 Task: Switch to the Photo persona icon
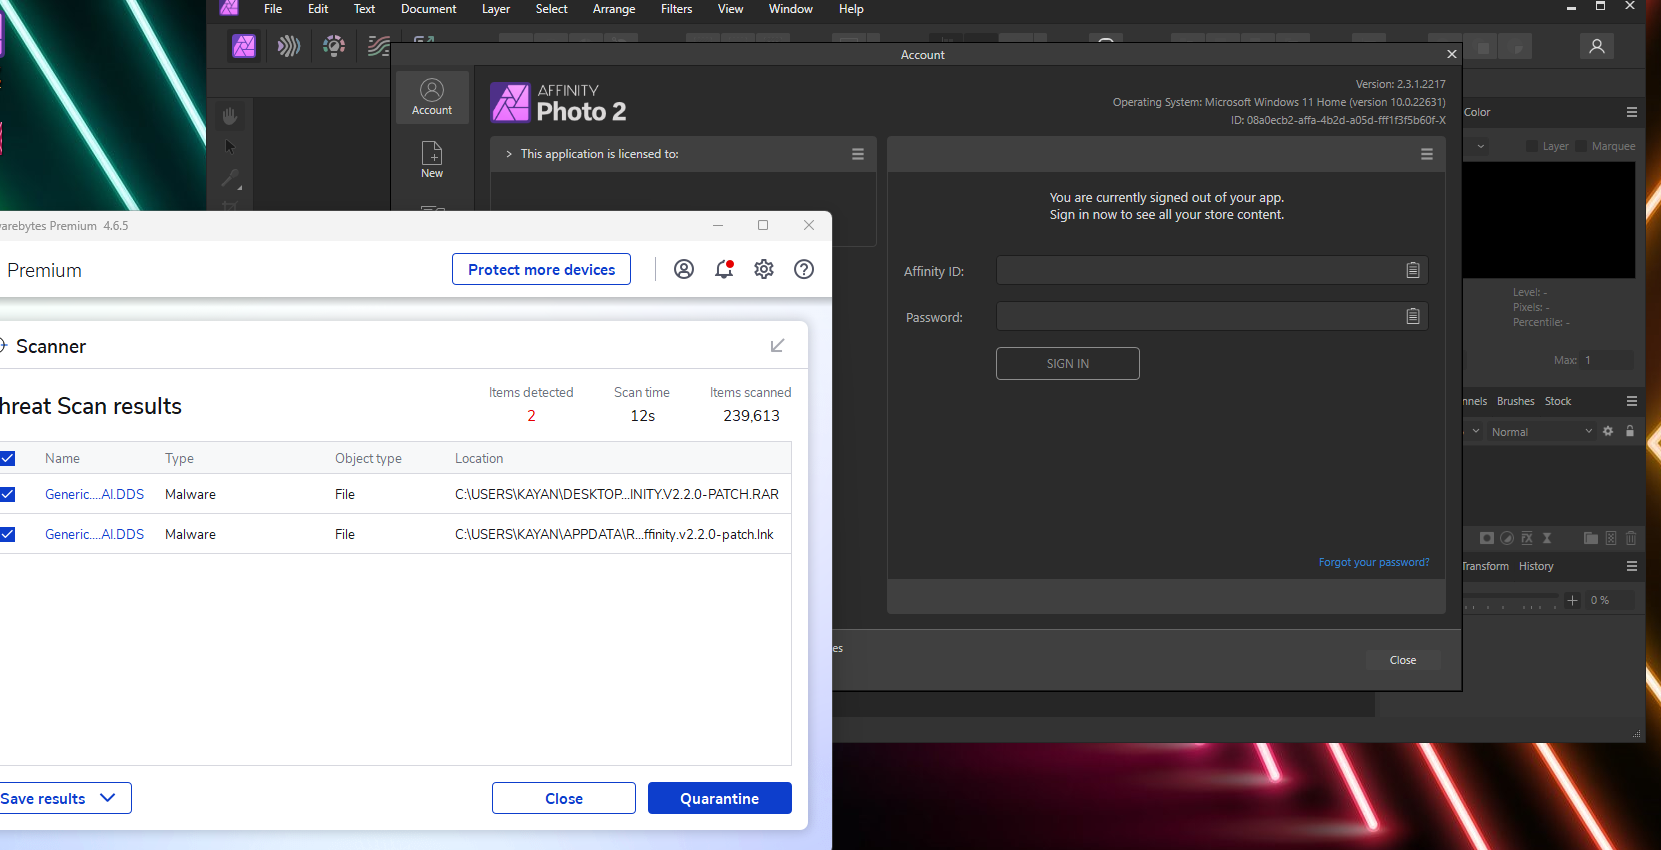[x=244, y=46]
